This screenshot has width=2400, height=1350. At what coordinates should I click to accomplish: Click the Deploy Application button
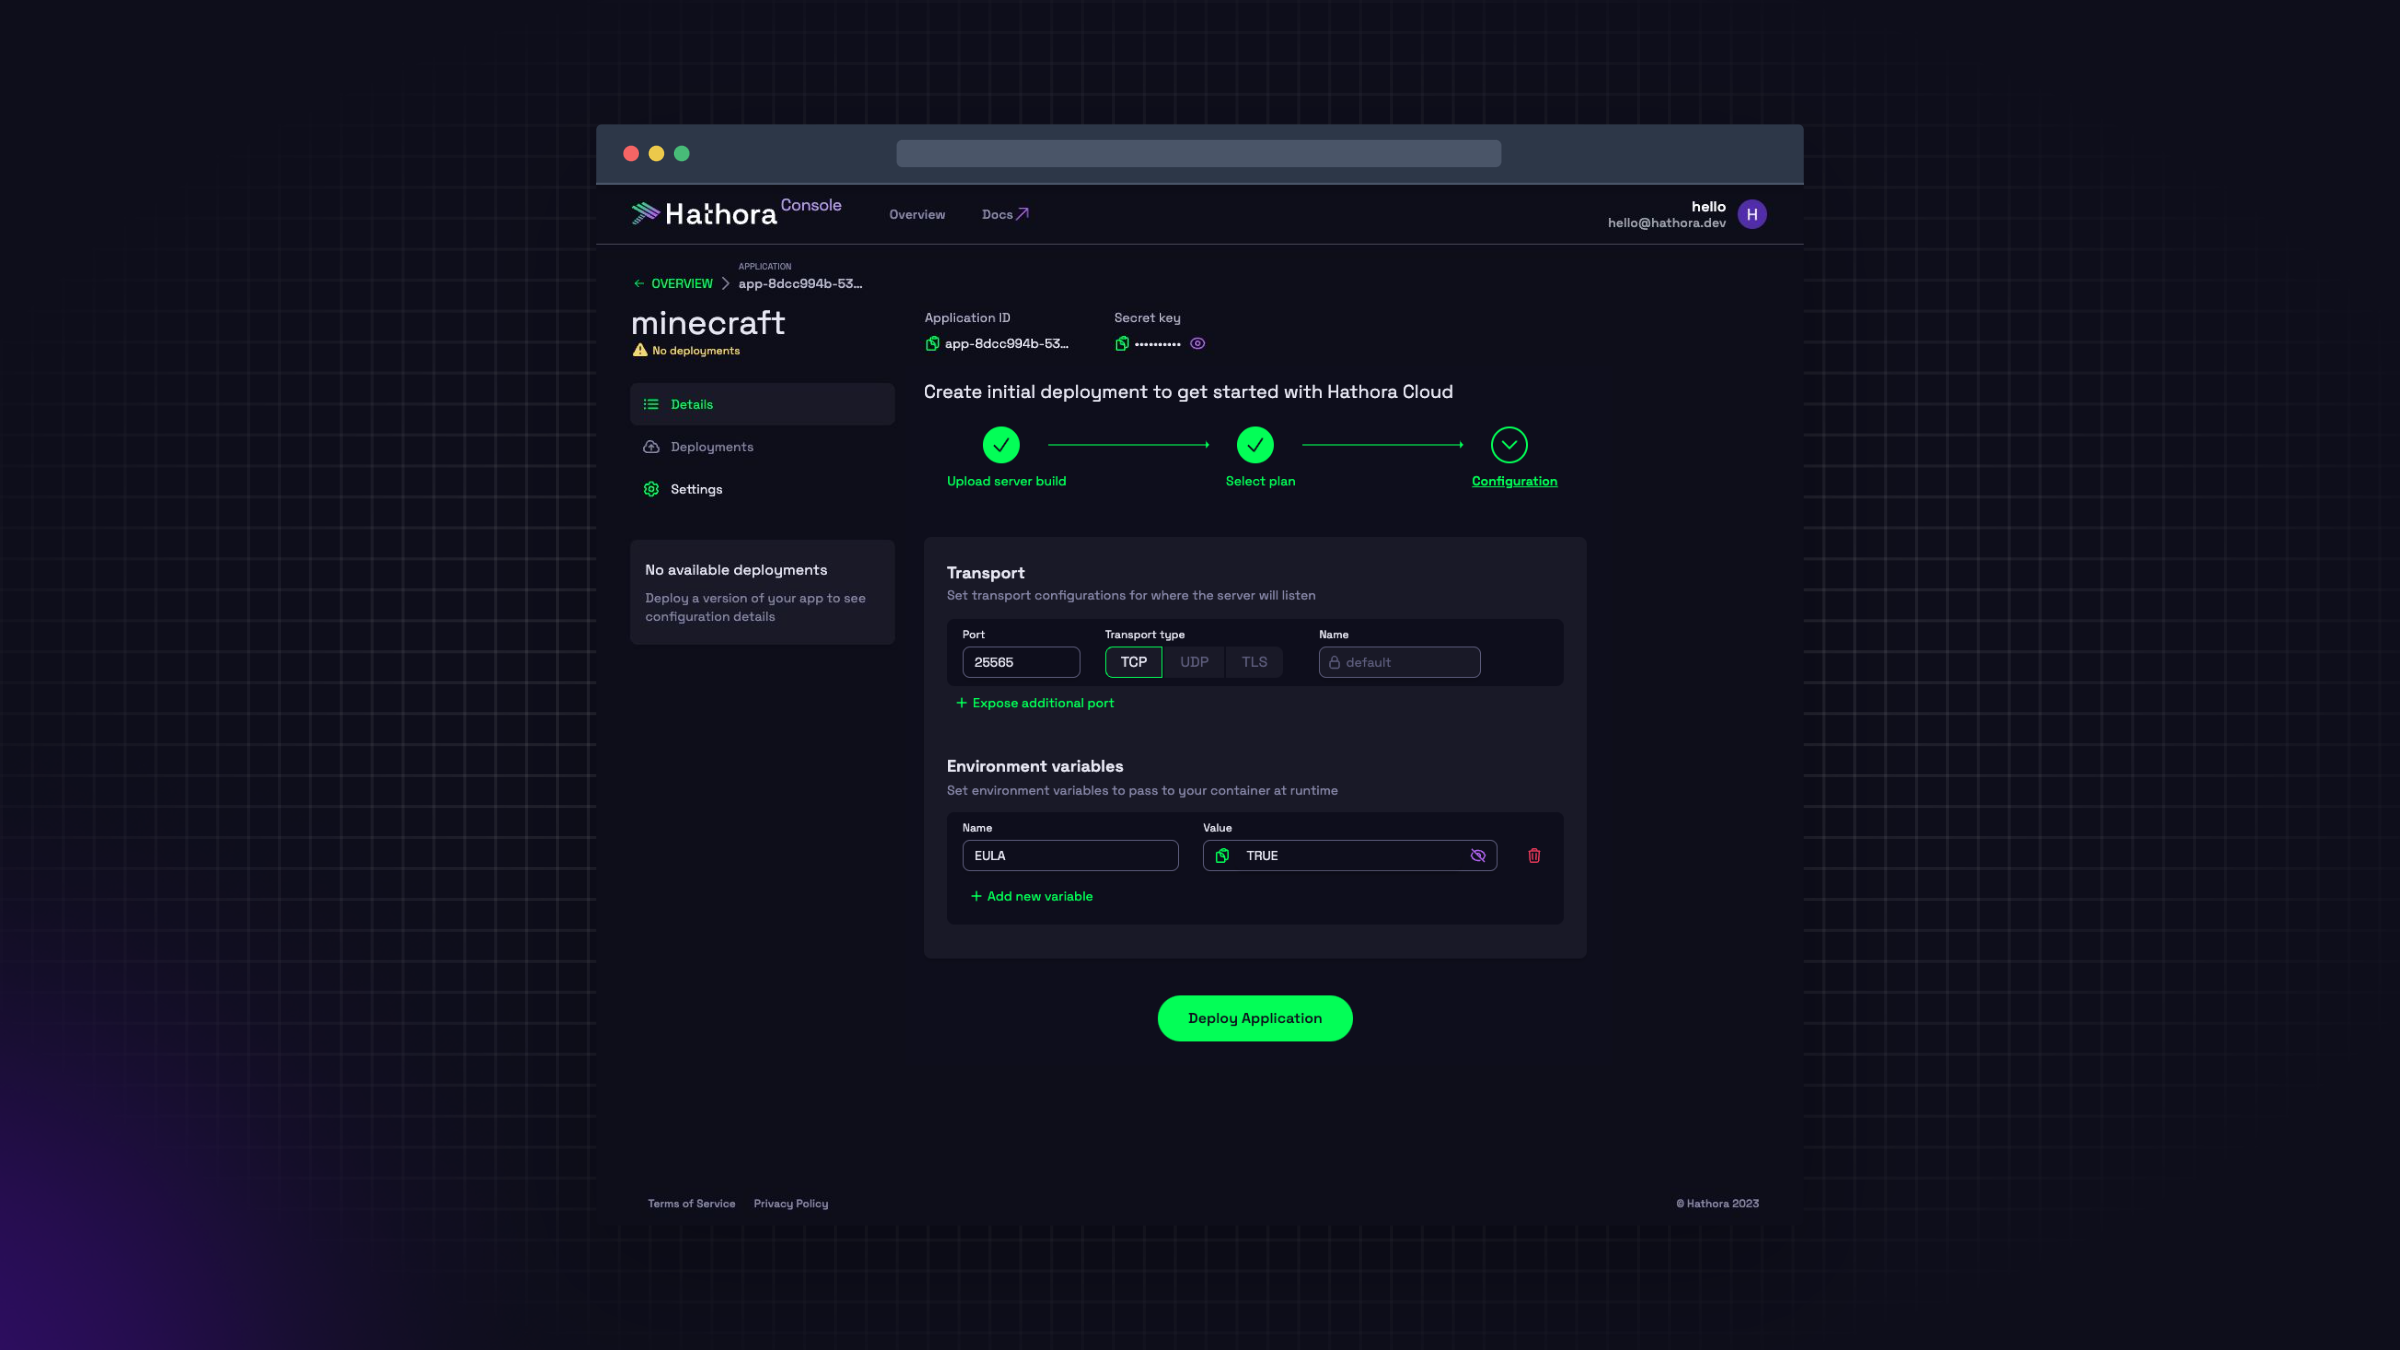coord(1255,1018)
